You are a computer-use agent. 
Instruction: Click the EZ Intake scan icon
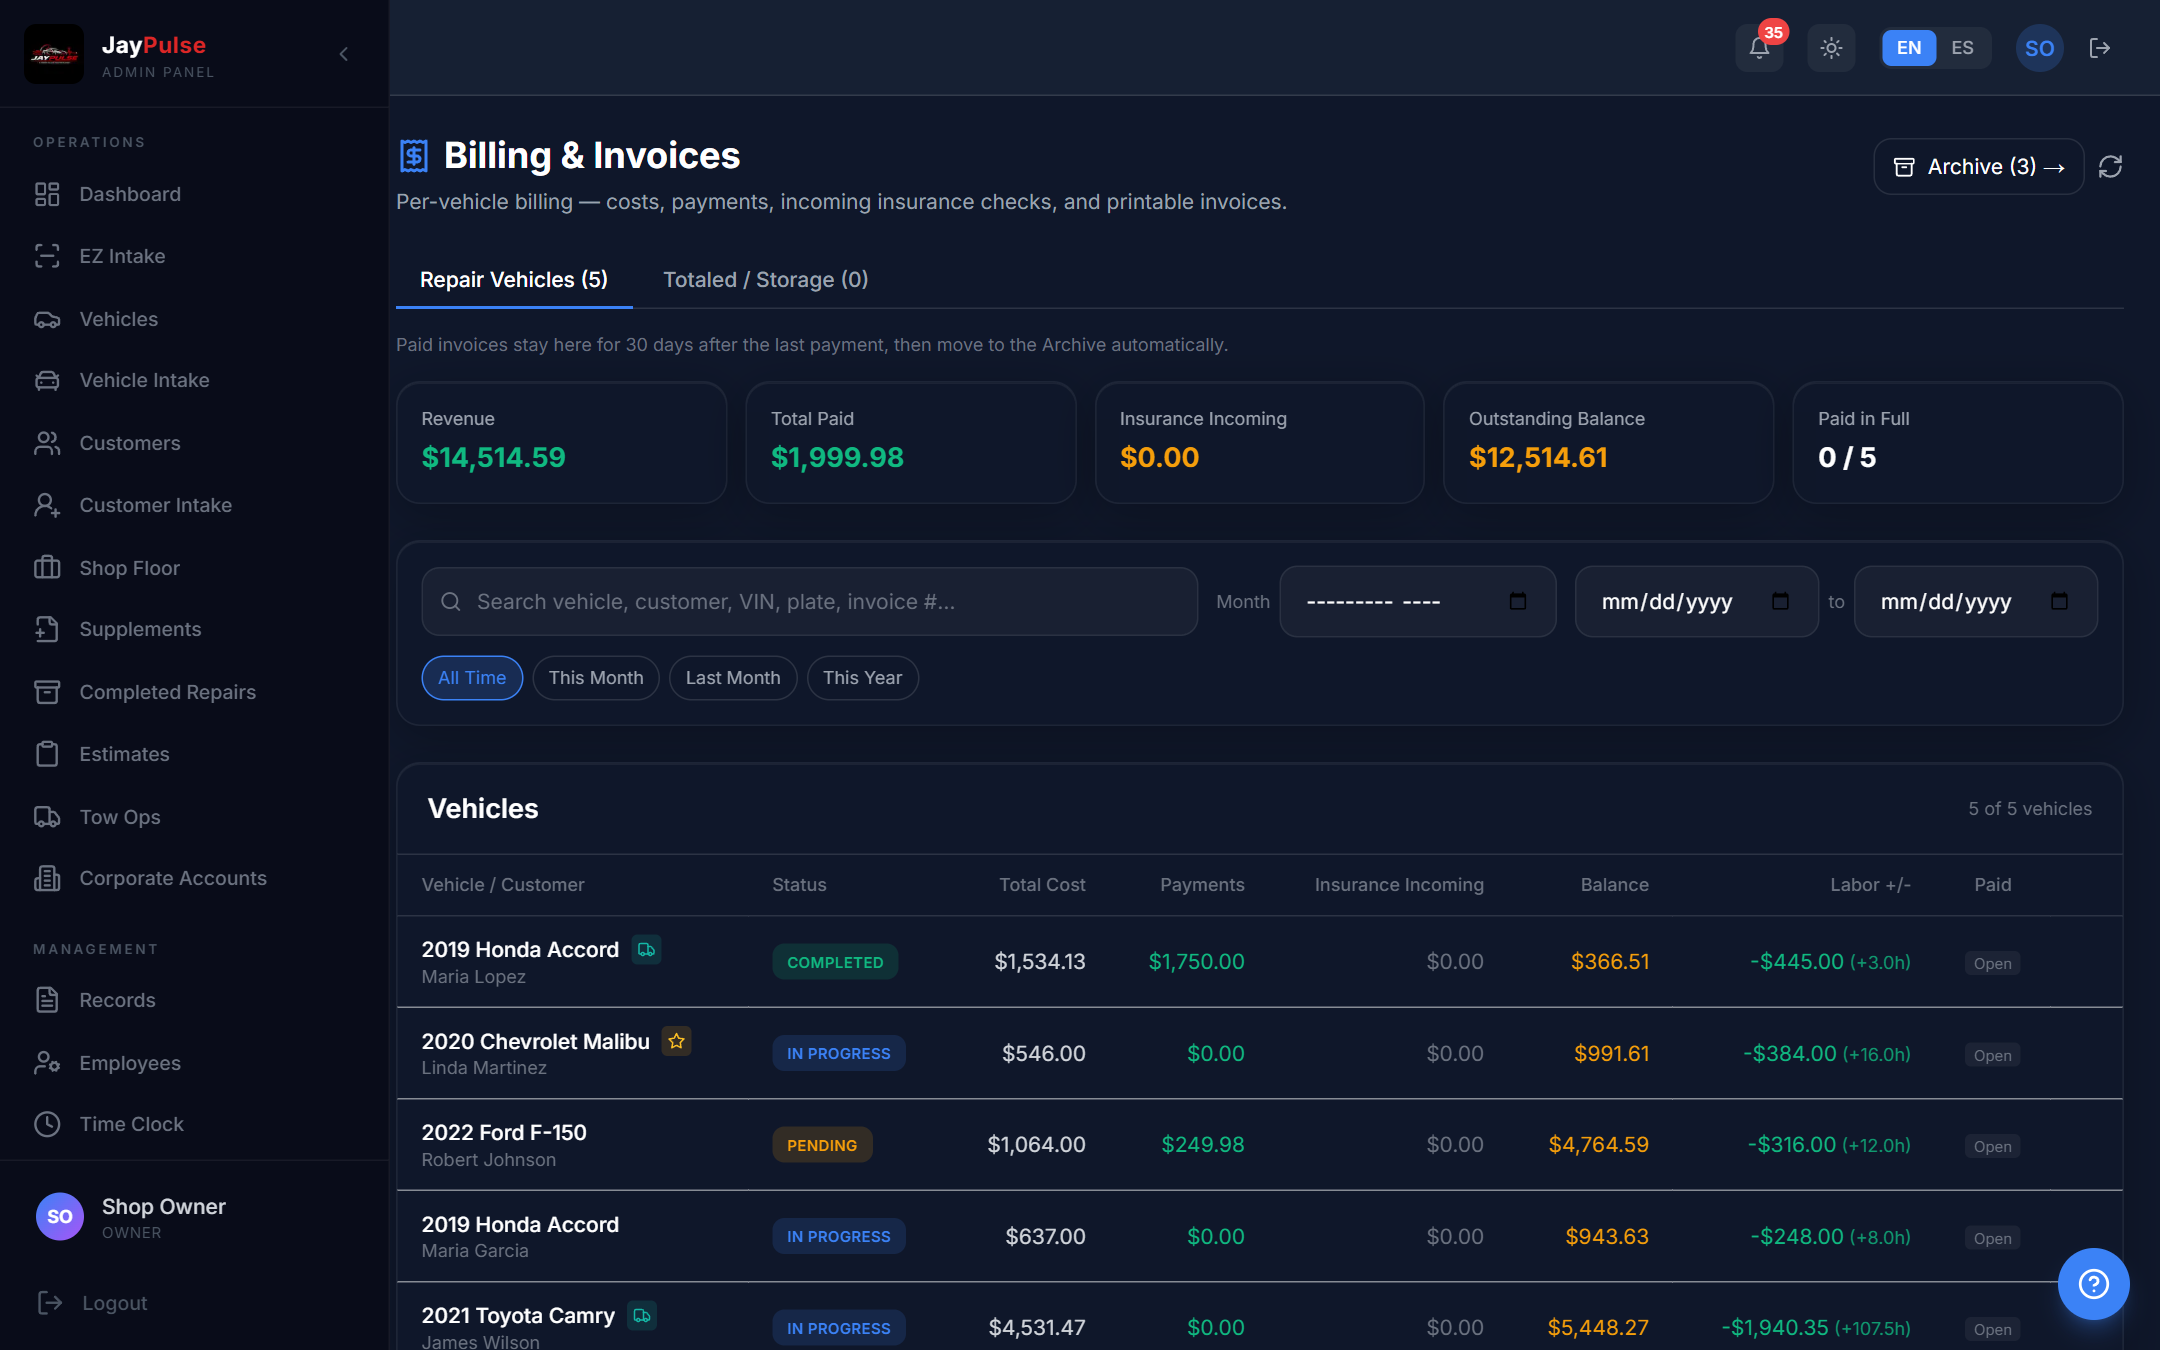coord(47,256)
